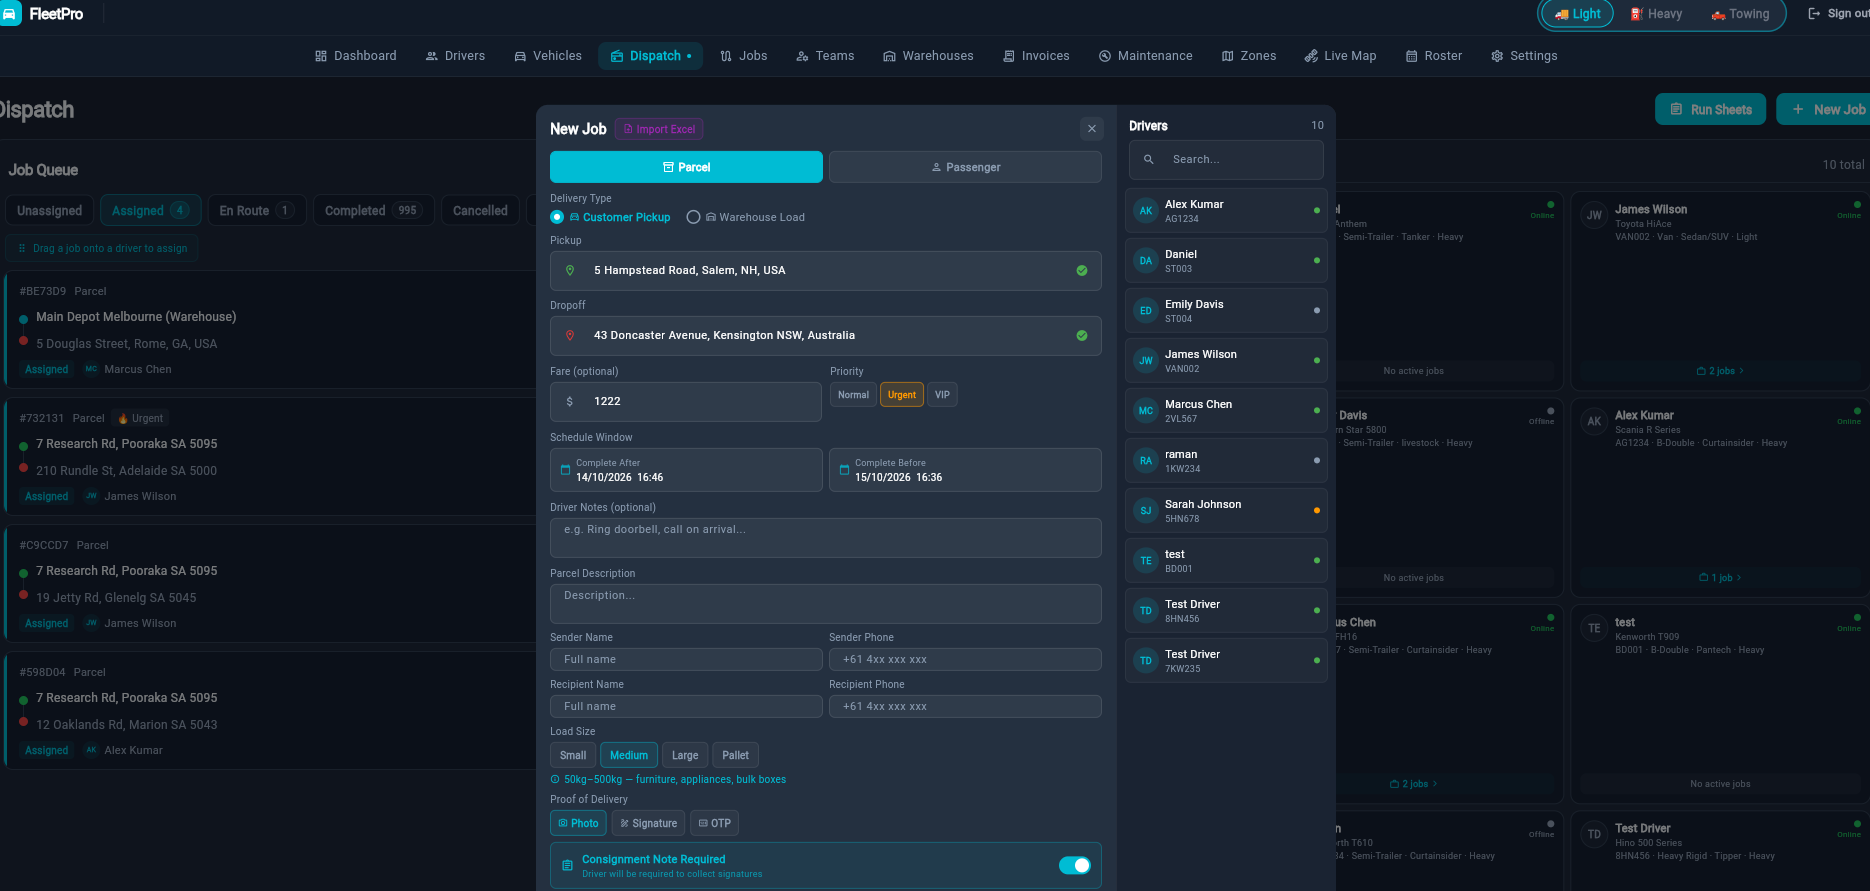Click the red pin icon in Dropoff field
This screenshot has width=1870, height=891.
[570, 336]
